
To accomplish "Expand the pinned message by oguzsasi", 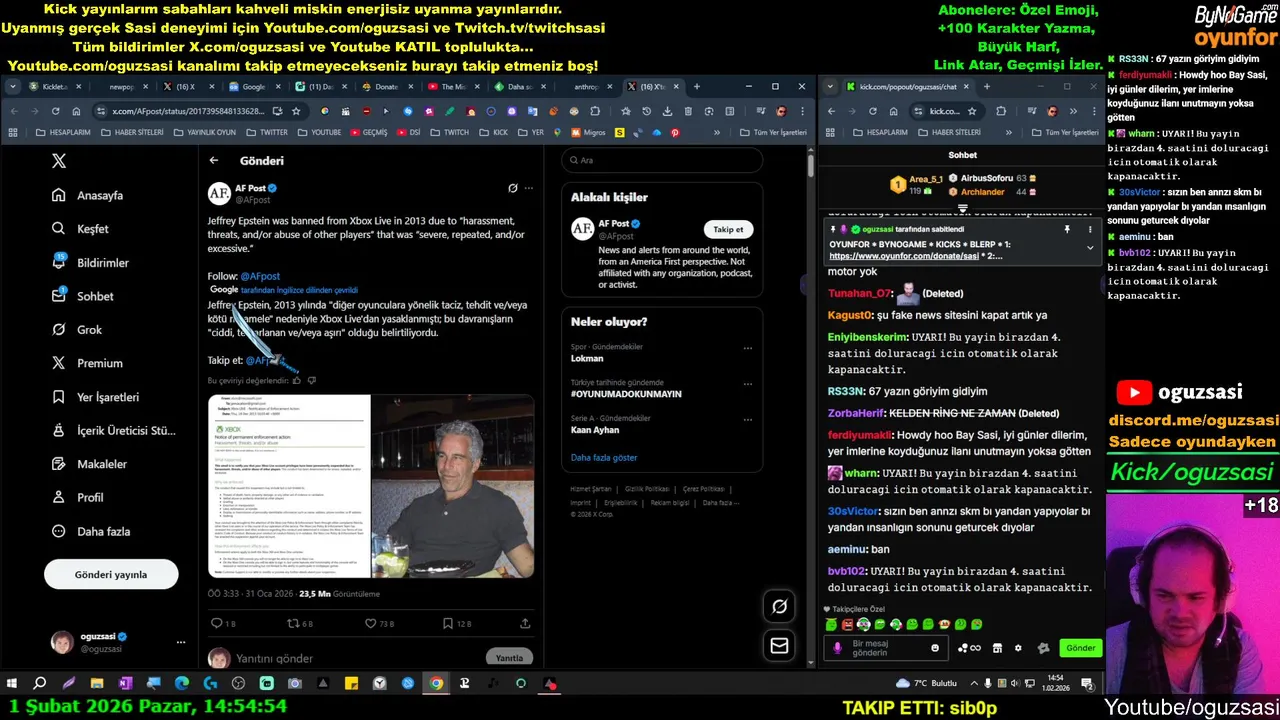I will coord(1090,247).
